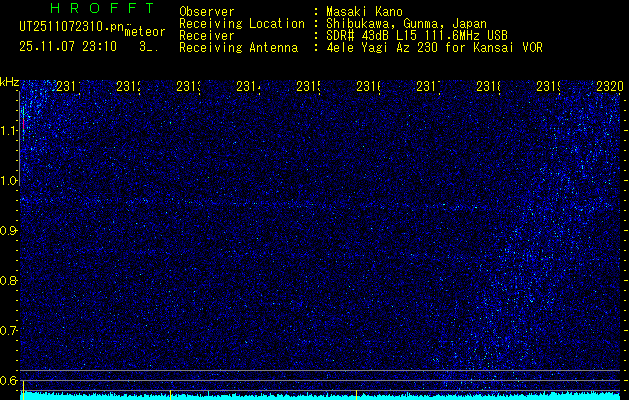This screenshot has width=629, height=400.
Task: Select the UT2511072310.pn file name
Action: [71, 27]
